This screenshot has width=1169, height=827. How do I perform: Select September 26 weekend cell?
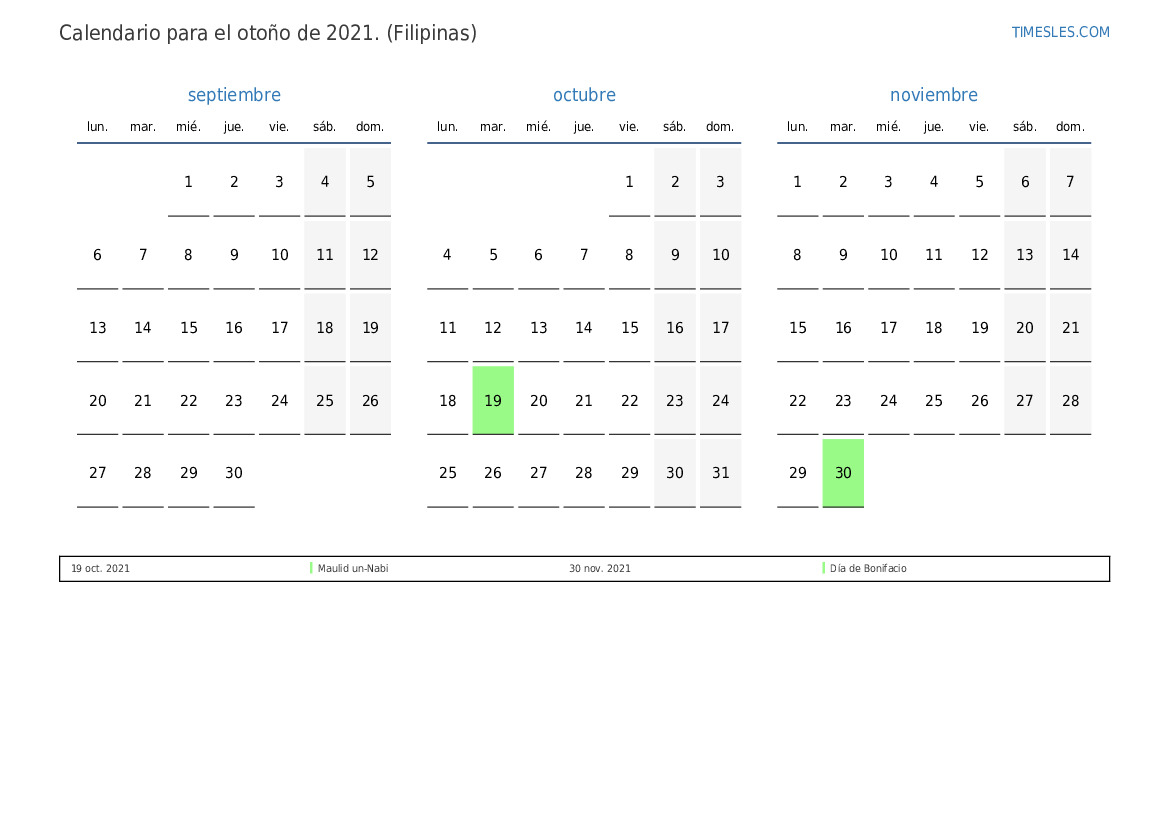click(370, 400)
